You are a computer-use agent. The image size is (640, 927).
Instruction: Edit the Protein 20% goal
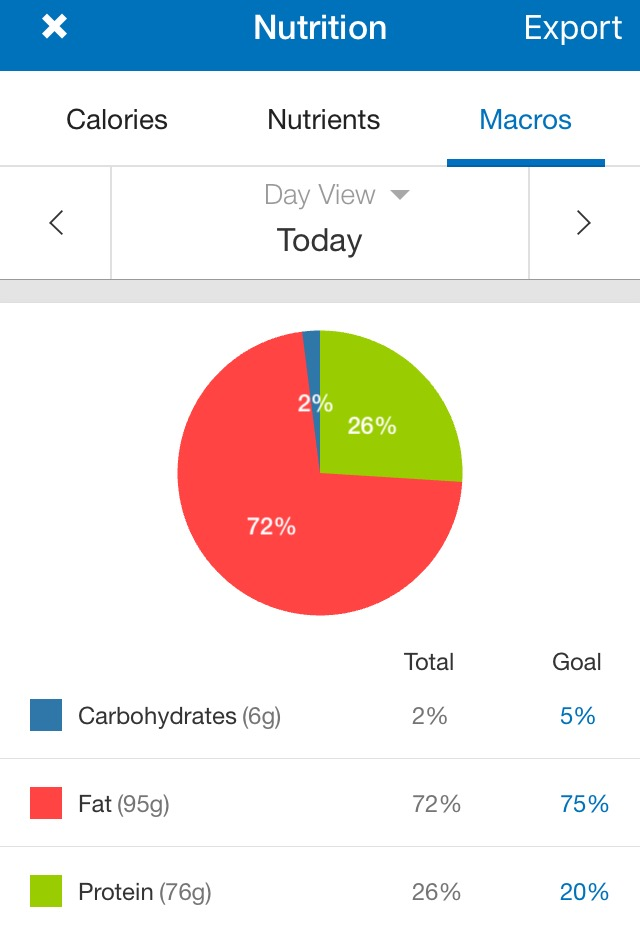[584, 891]
